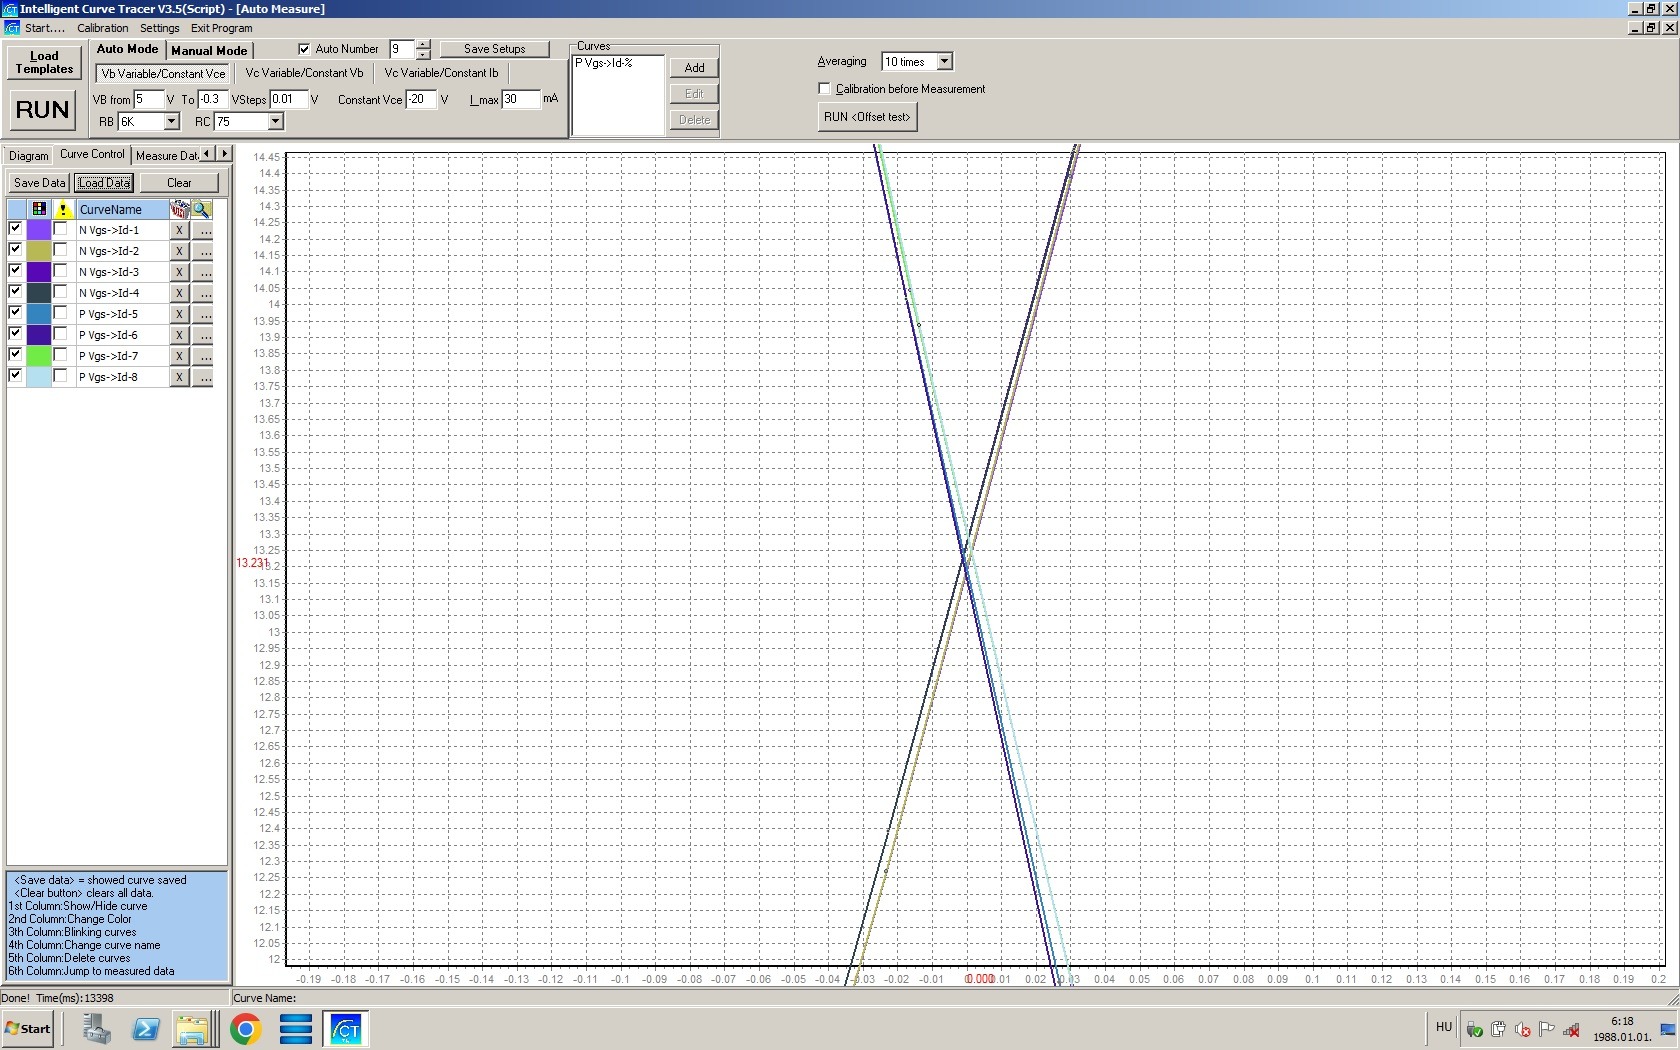Open Google Chrome from the taskbar
This screenshot has width=1680, height=1050.
coord(245,1028)
